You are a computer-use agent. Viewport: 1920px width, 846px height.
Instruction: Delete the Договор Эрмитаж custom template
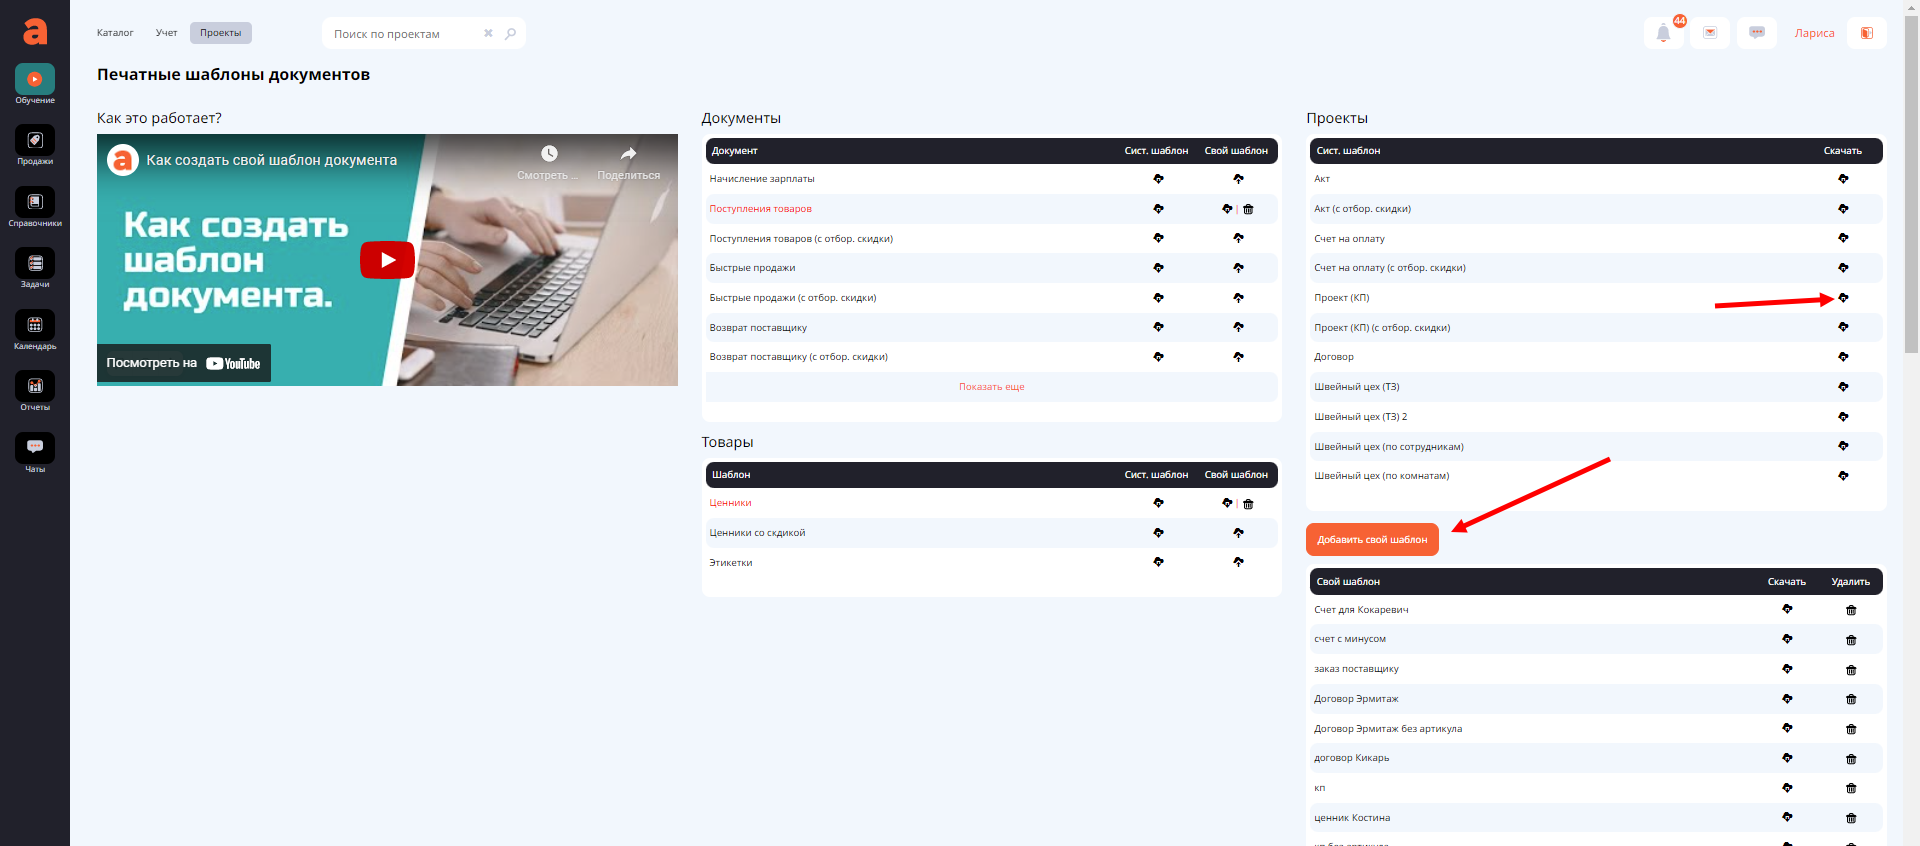click(x=1851, y=699)
